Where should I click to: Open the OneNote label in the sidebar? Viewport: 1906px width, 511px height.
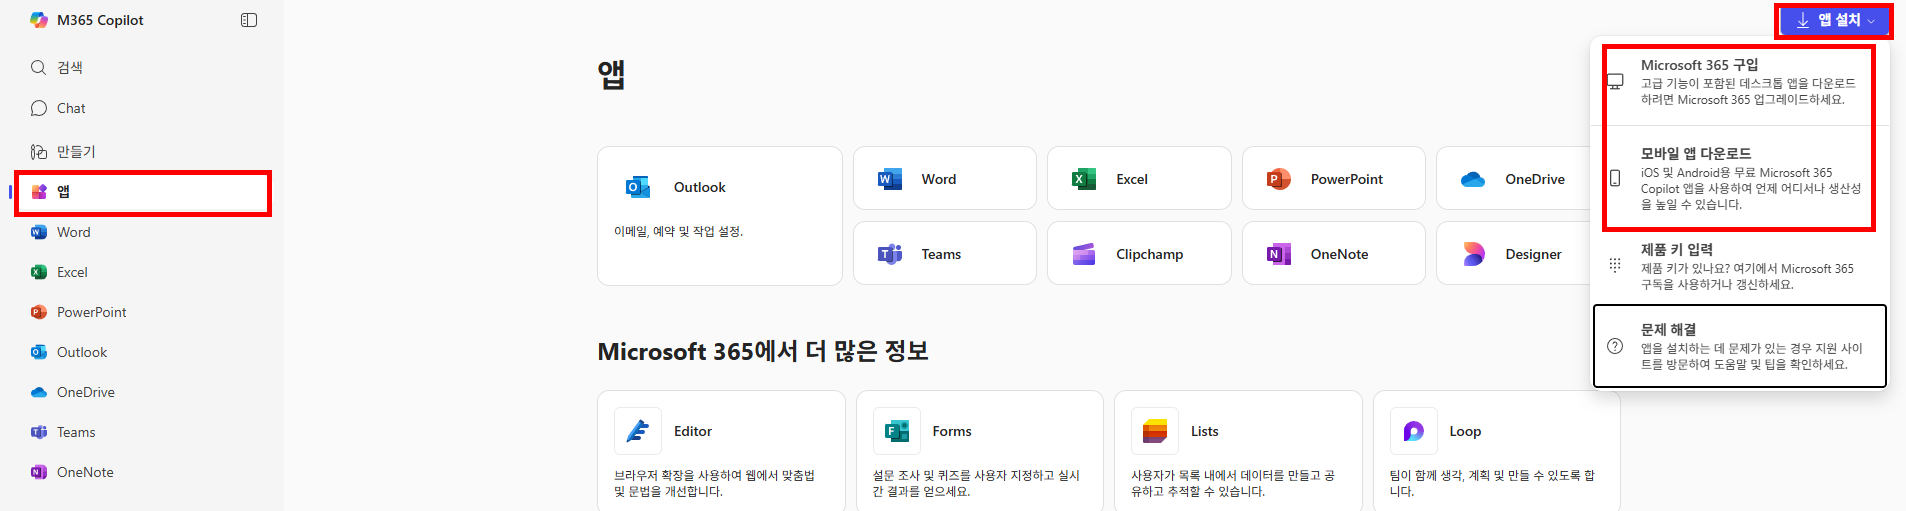tap(85, 472)
